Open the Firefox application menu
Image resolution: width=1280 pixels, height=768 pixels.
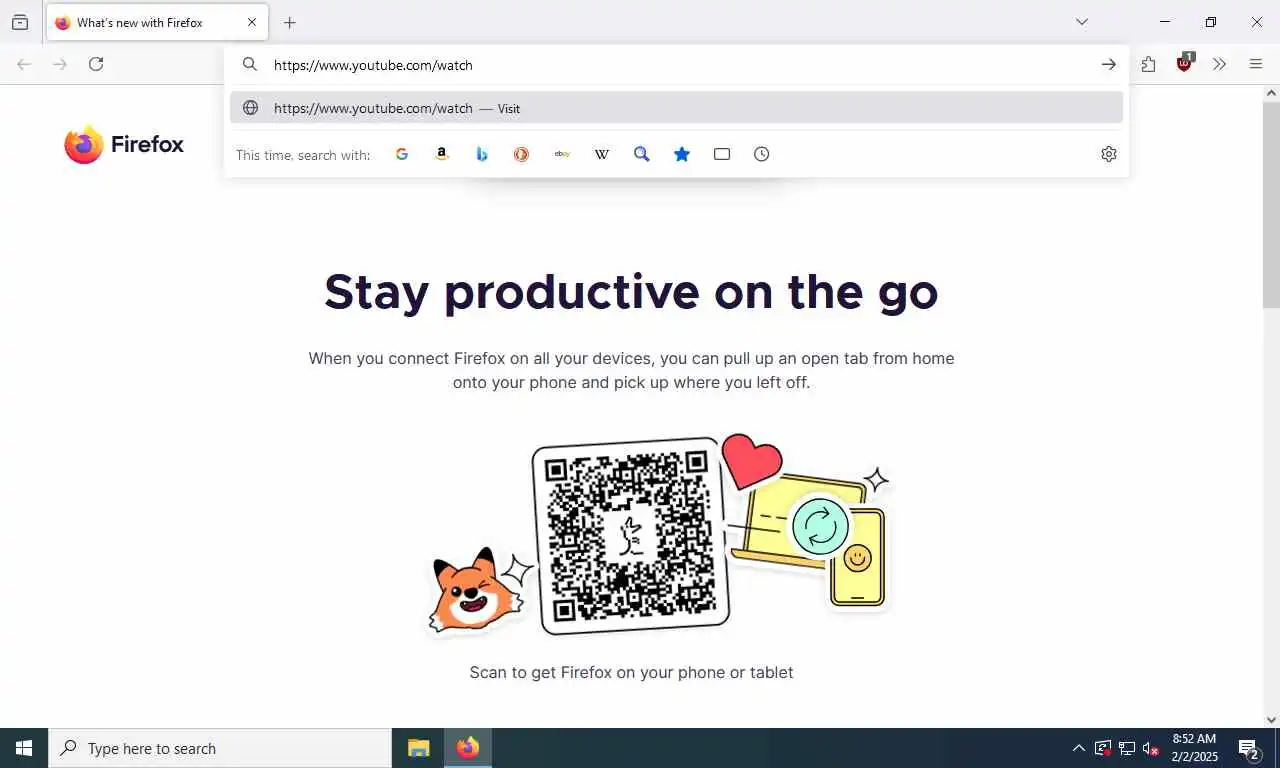tap(1256, 64)
